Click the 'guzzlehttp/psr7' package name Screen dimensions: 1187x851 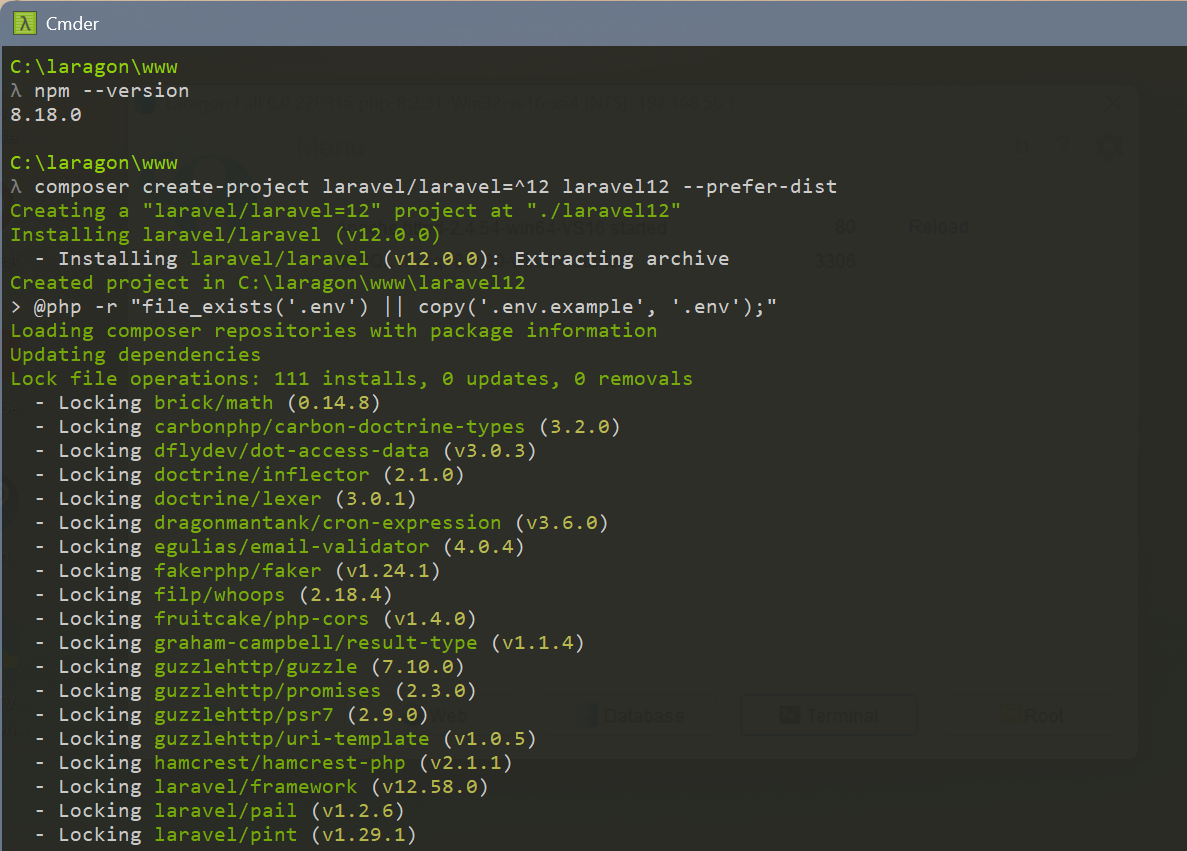244,715
